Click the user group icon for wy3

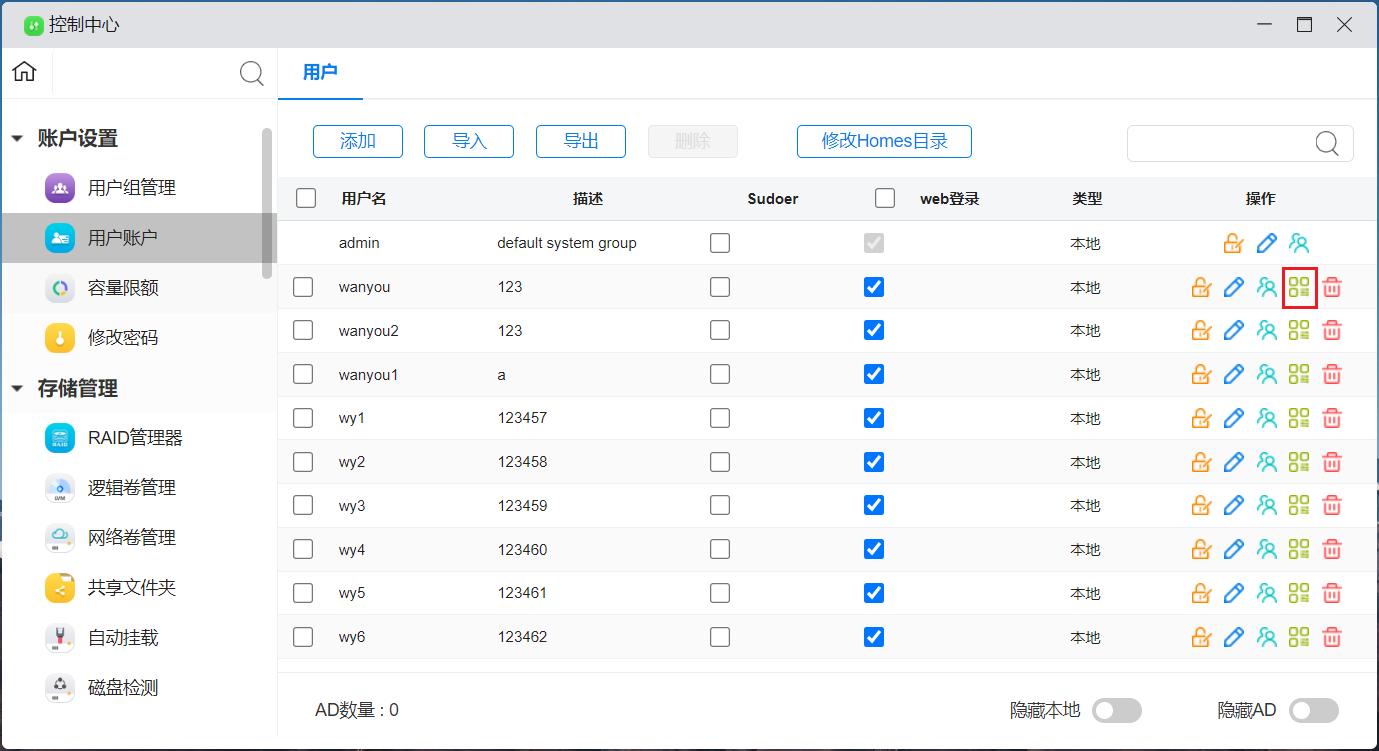coord(1267,506)
